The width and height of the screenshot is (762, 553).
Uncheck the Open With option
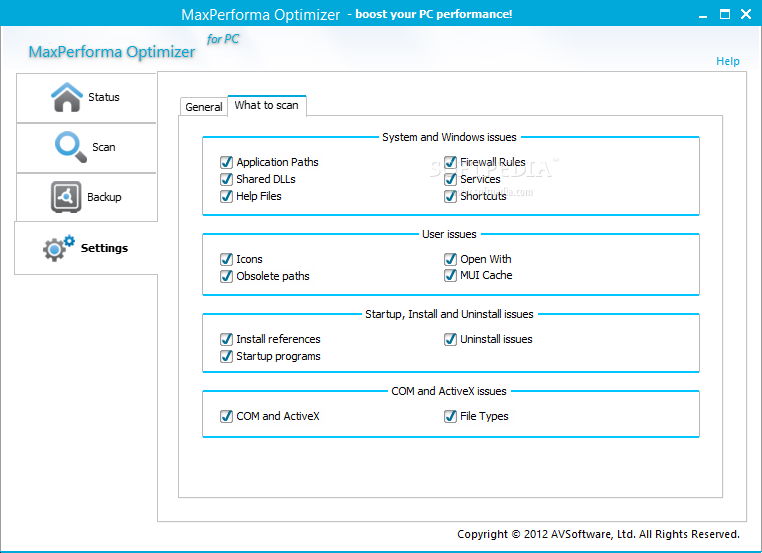tap(450, 259)
